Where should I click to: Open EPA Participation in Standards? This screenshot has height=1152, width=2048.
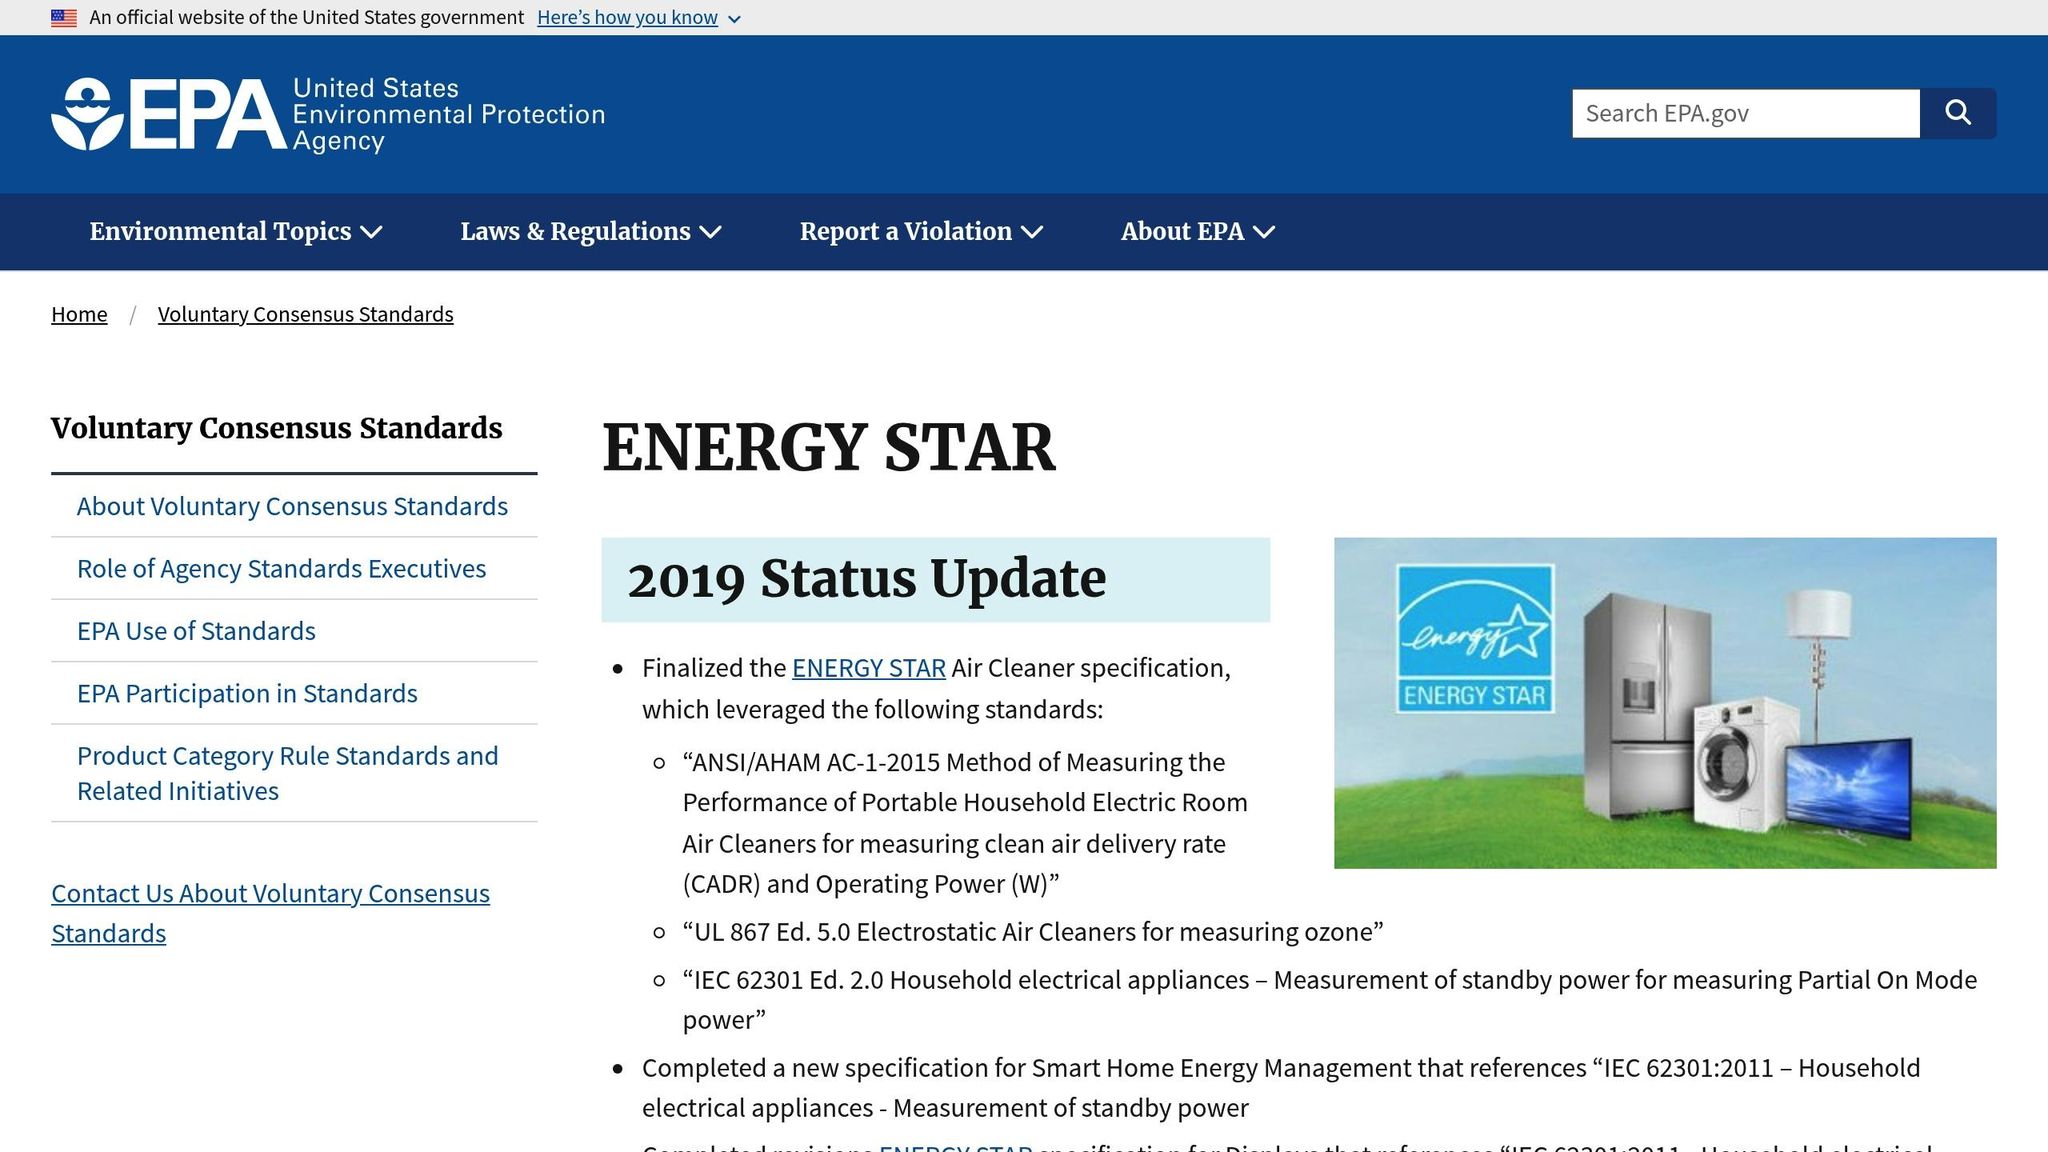(x=247, y=693)
